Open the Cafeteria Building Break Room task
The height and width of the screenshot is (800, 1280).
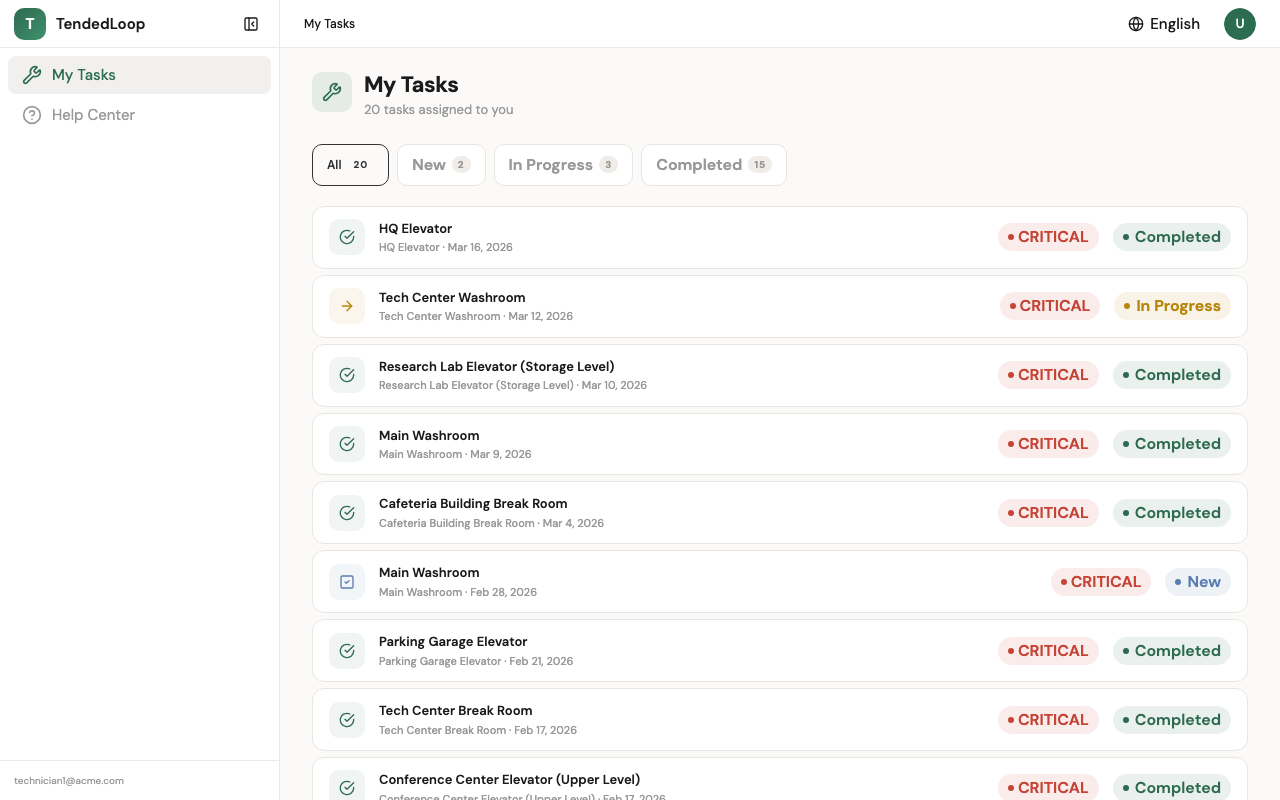click(x=473, y=504)
